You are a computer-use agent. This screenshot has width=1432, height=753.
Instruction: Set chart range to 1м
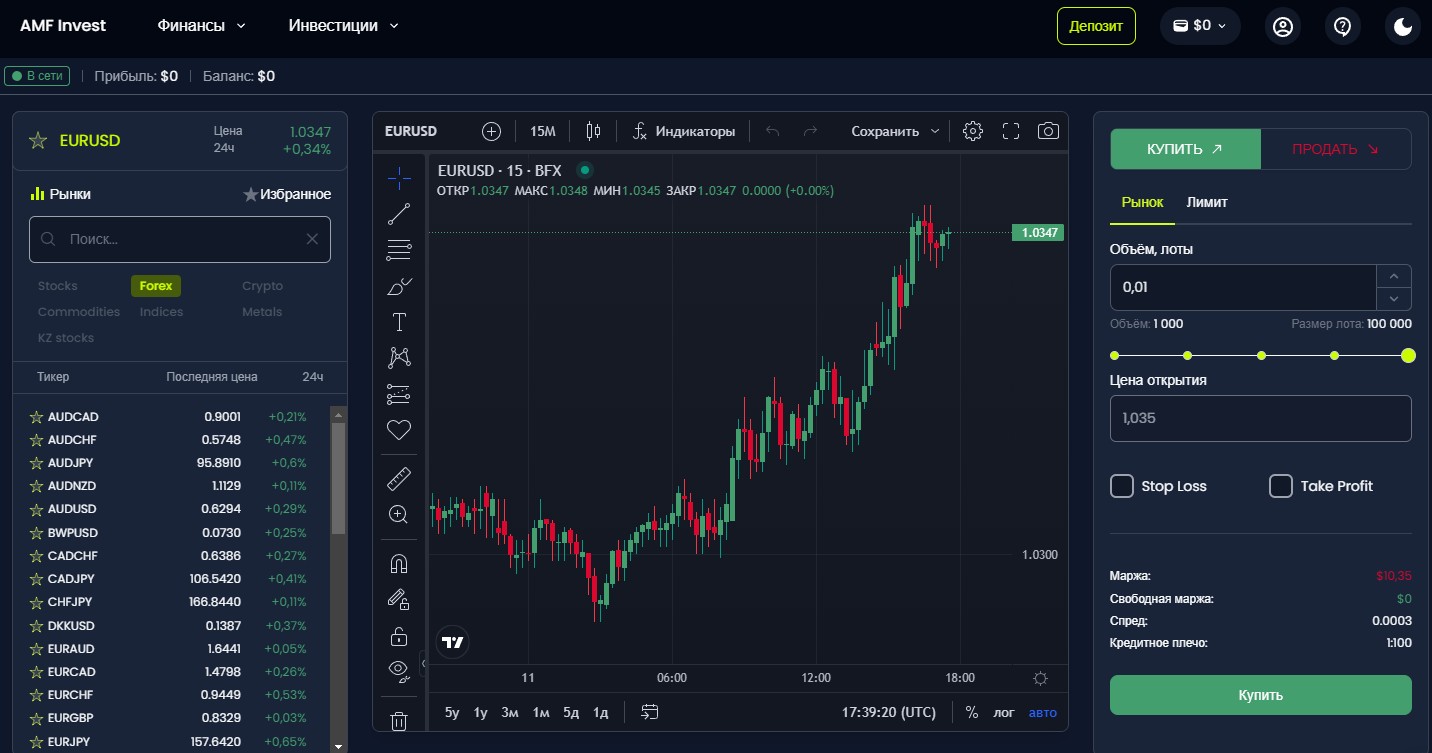[x=541, y=713]
